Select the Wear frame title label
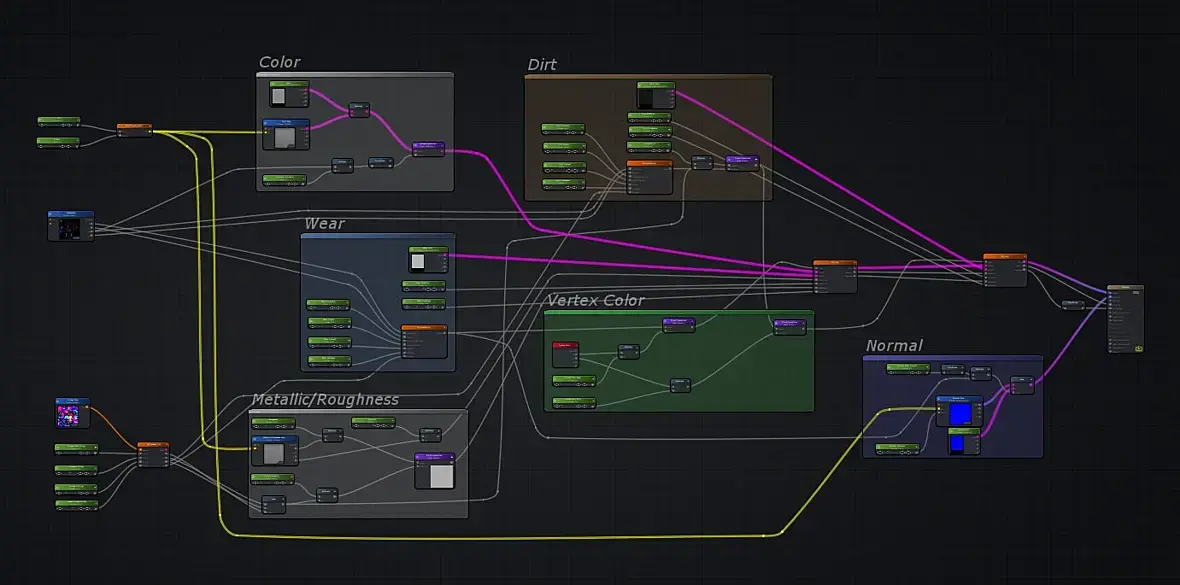 tap(324, 224)
